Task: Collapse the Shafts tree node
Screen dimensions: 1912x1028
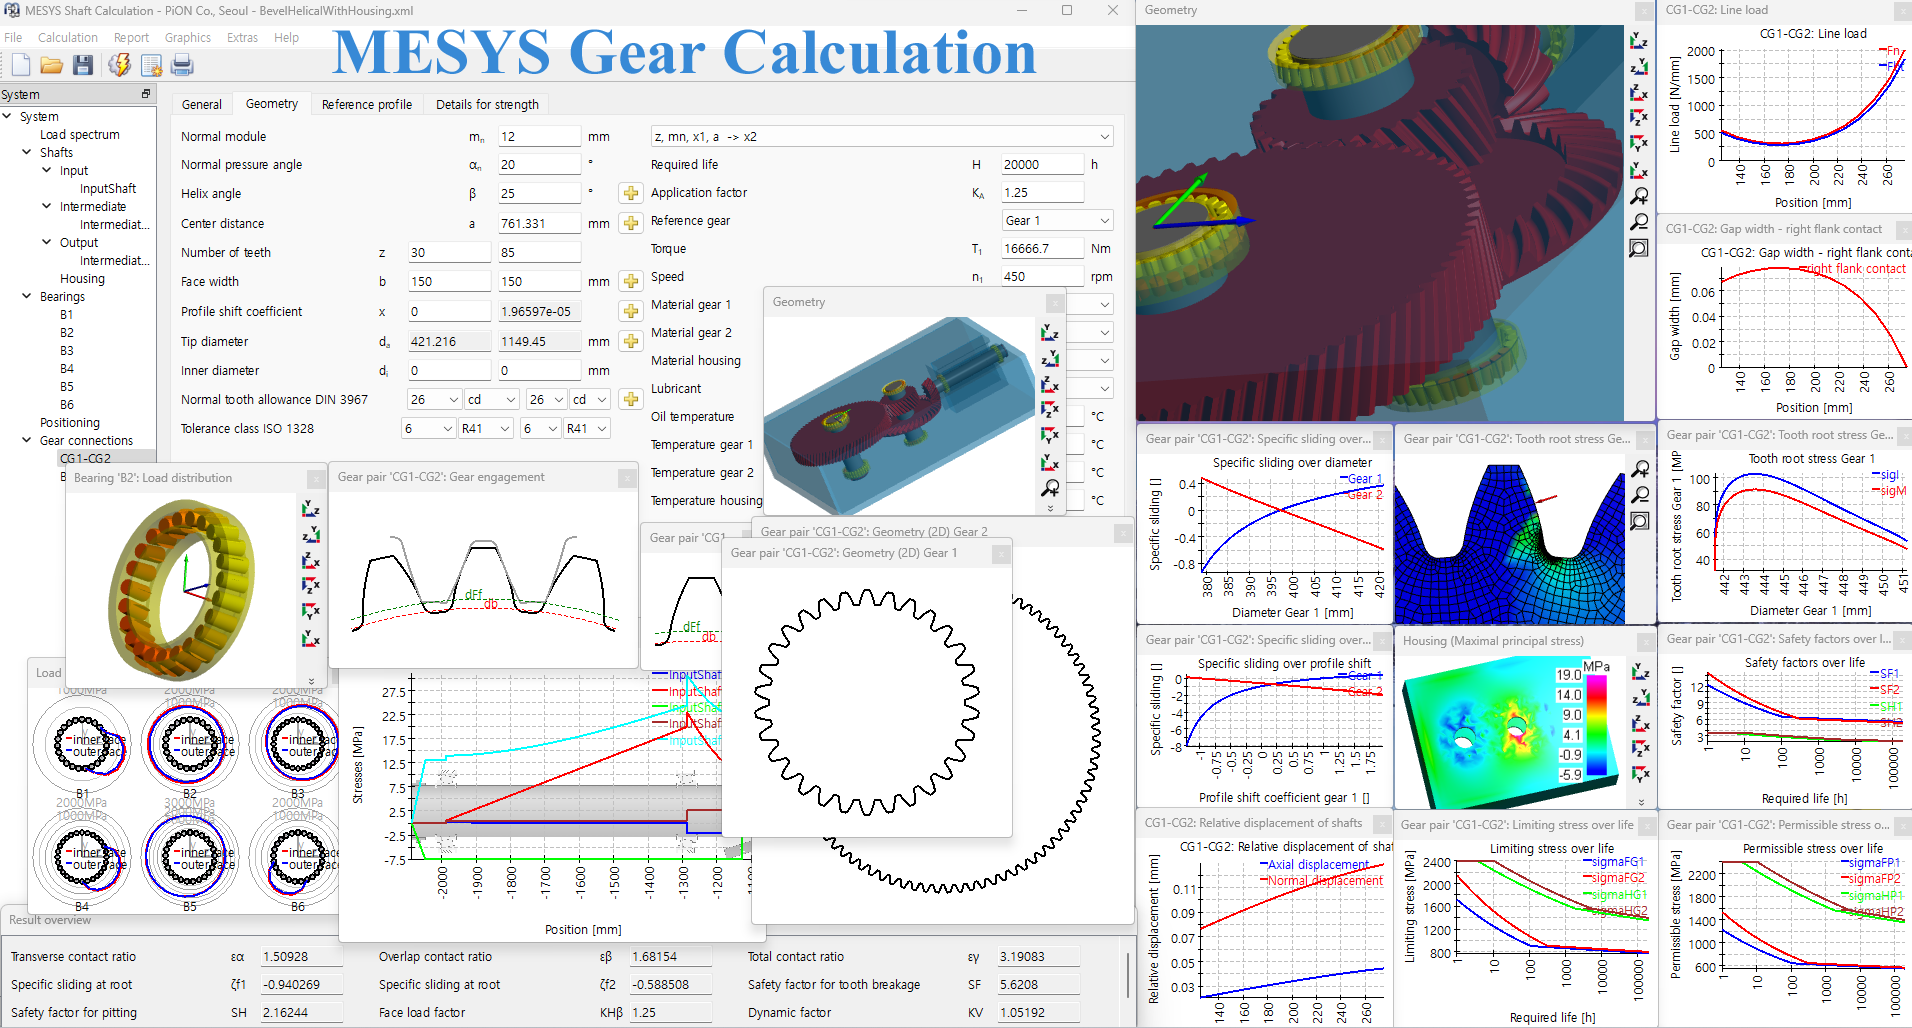Action: (x=27, y=153)
